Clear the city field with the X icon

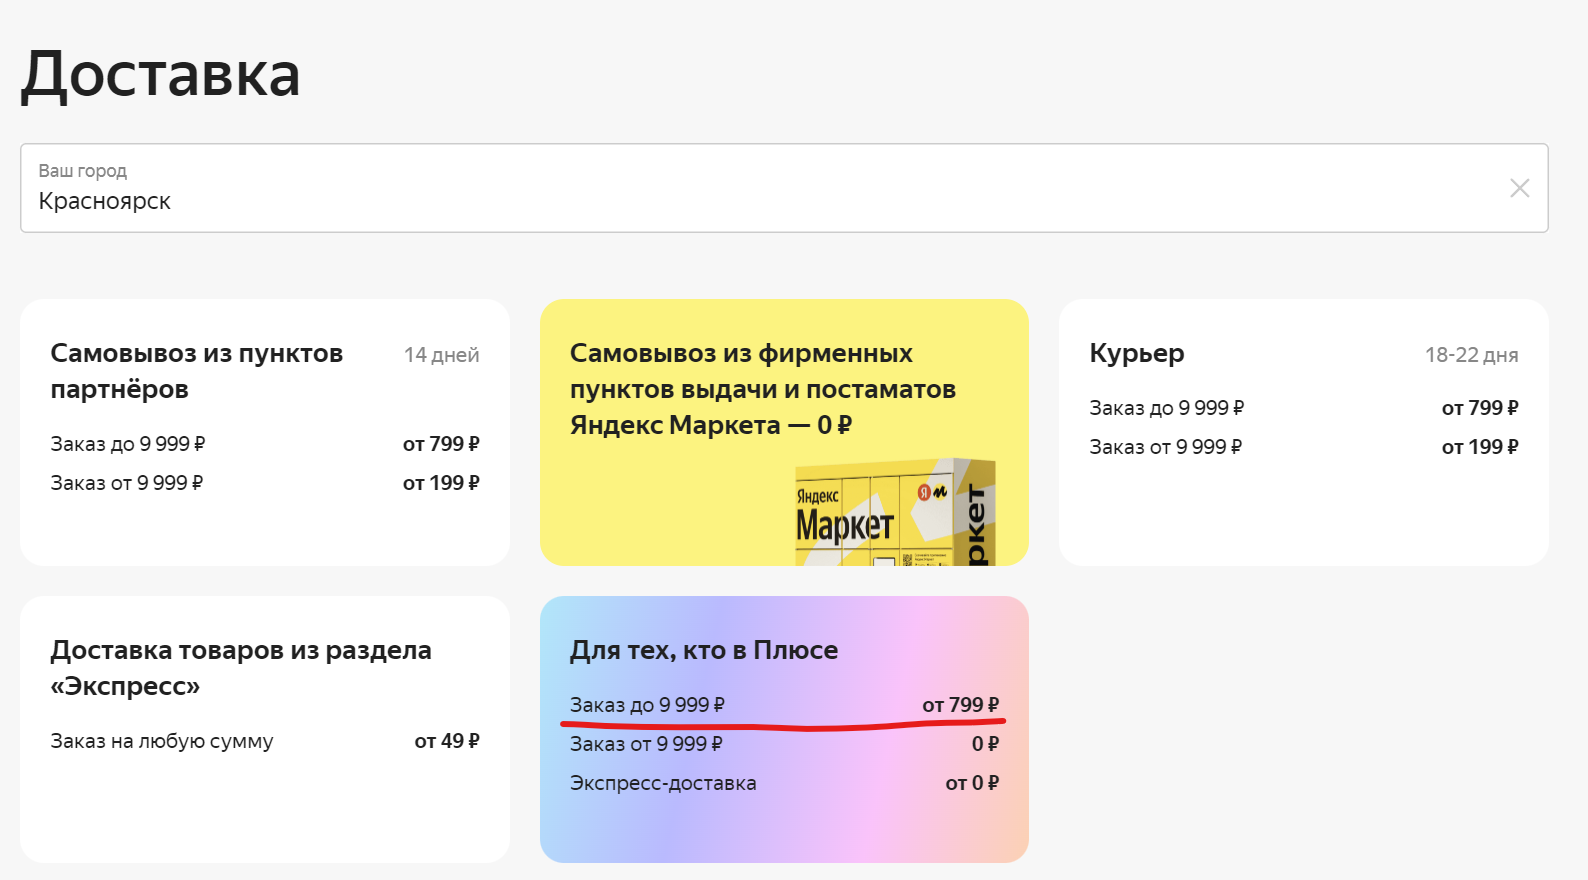[1519, 188]
